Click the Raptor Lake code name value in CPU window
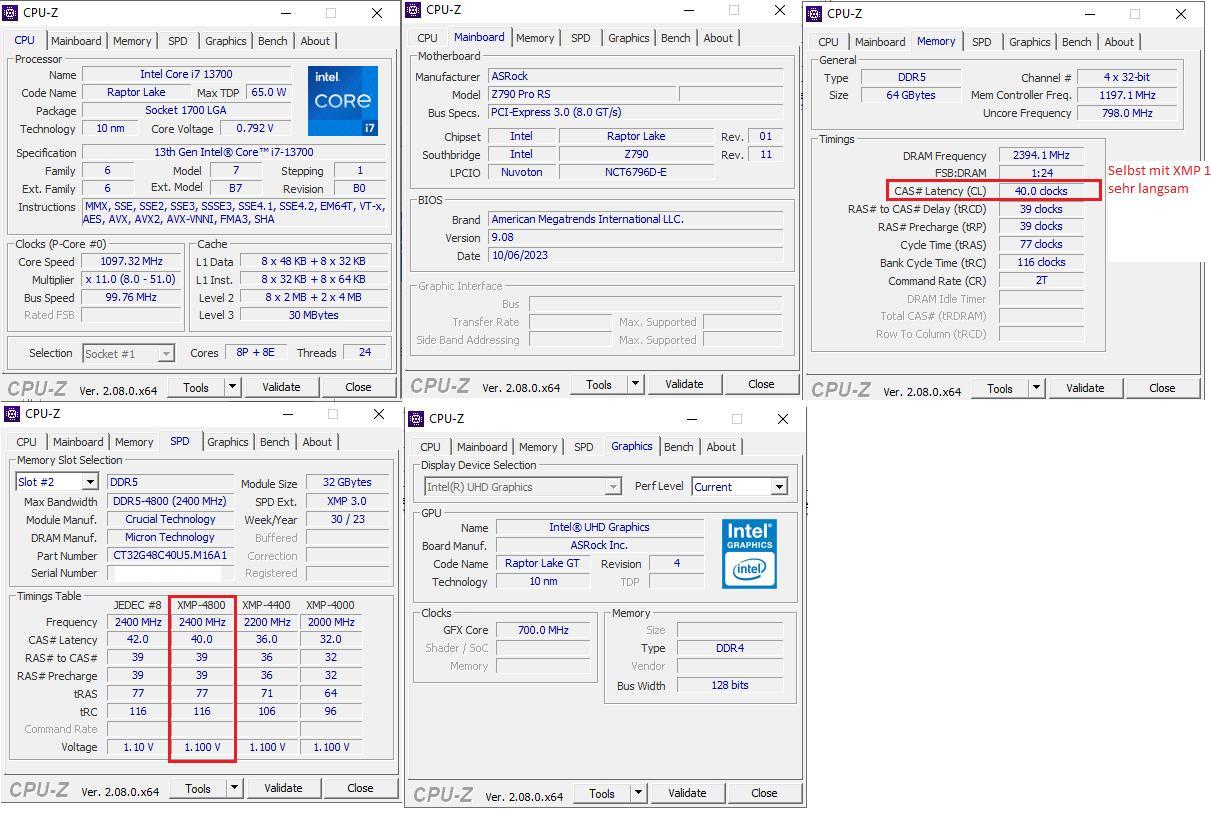The image size is (1211, 815). (x=136, y=93)
